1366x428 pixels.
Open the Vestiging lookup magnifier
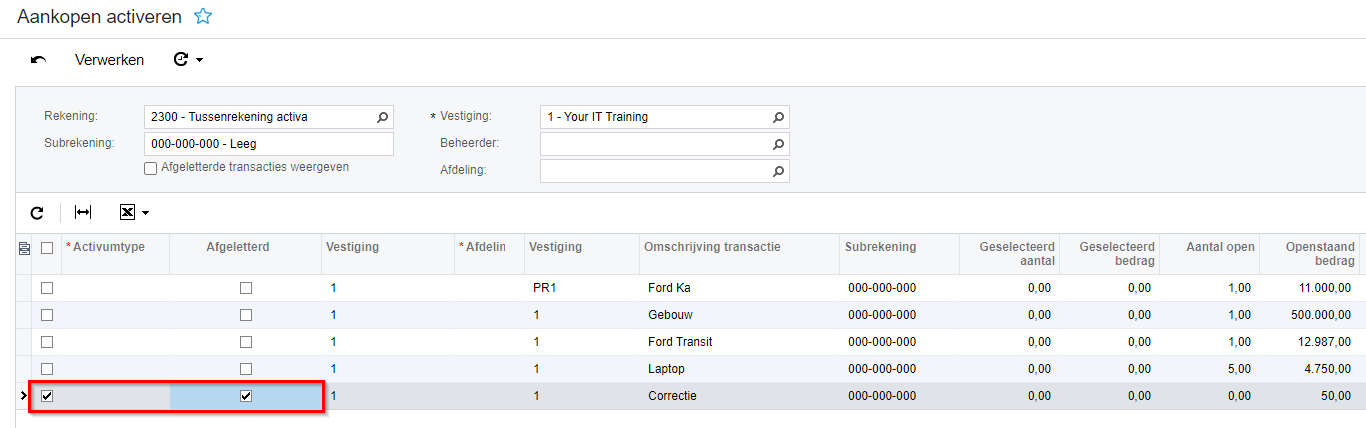click(x=778, y=117)
